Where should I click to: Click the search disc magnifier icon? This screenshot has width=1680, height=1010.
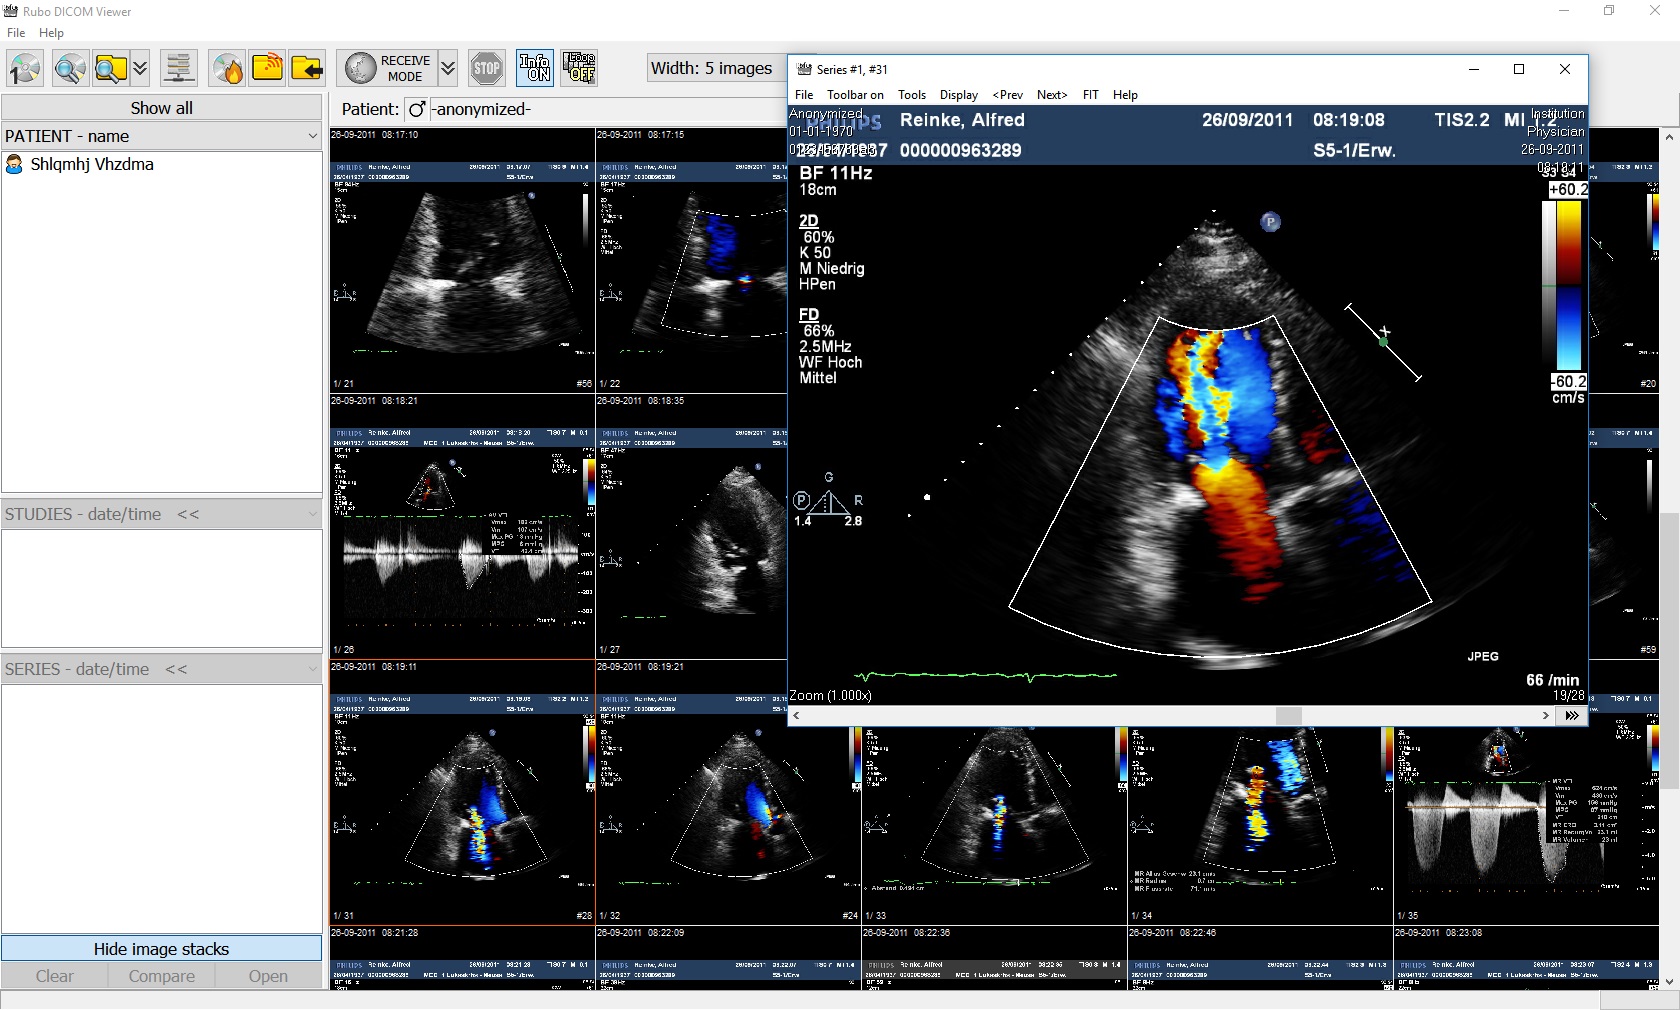click(70, 68)
